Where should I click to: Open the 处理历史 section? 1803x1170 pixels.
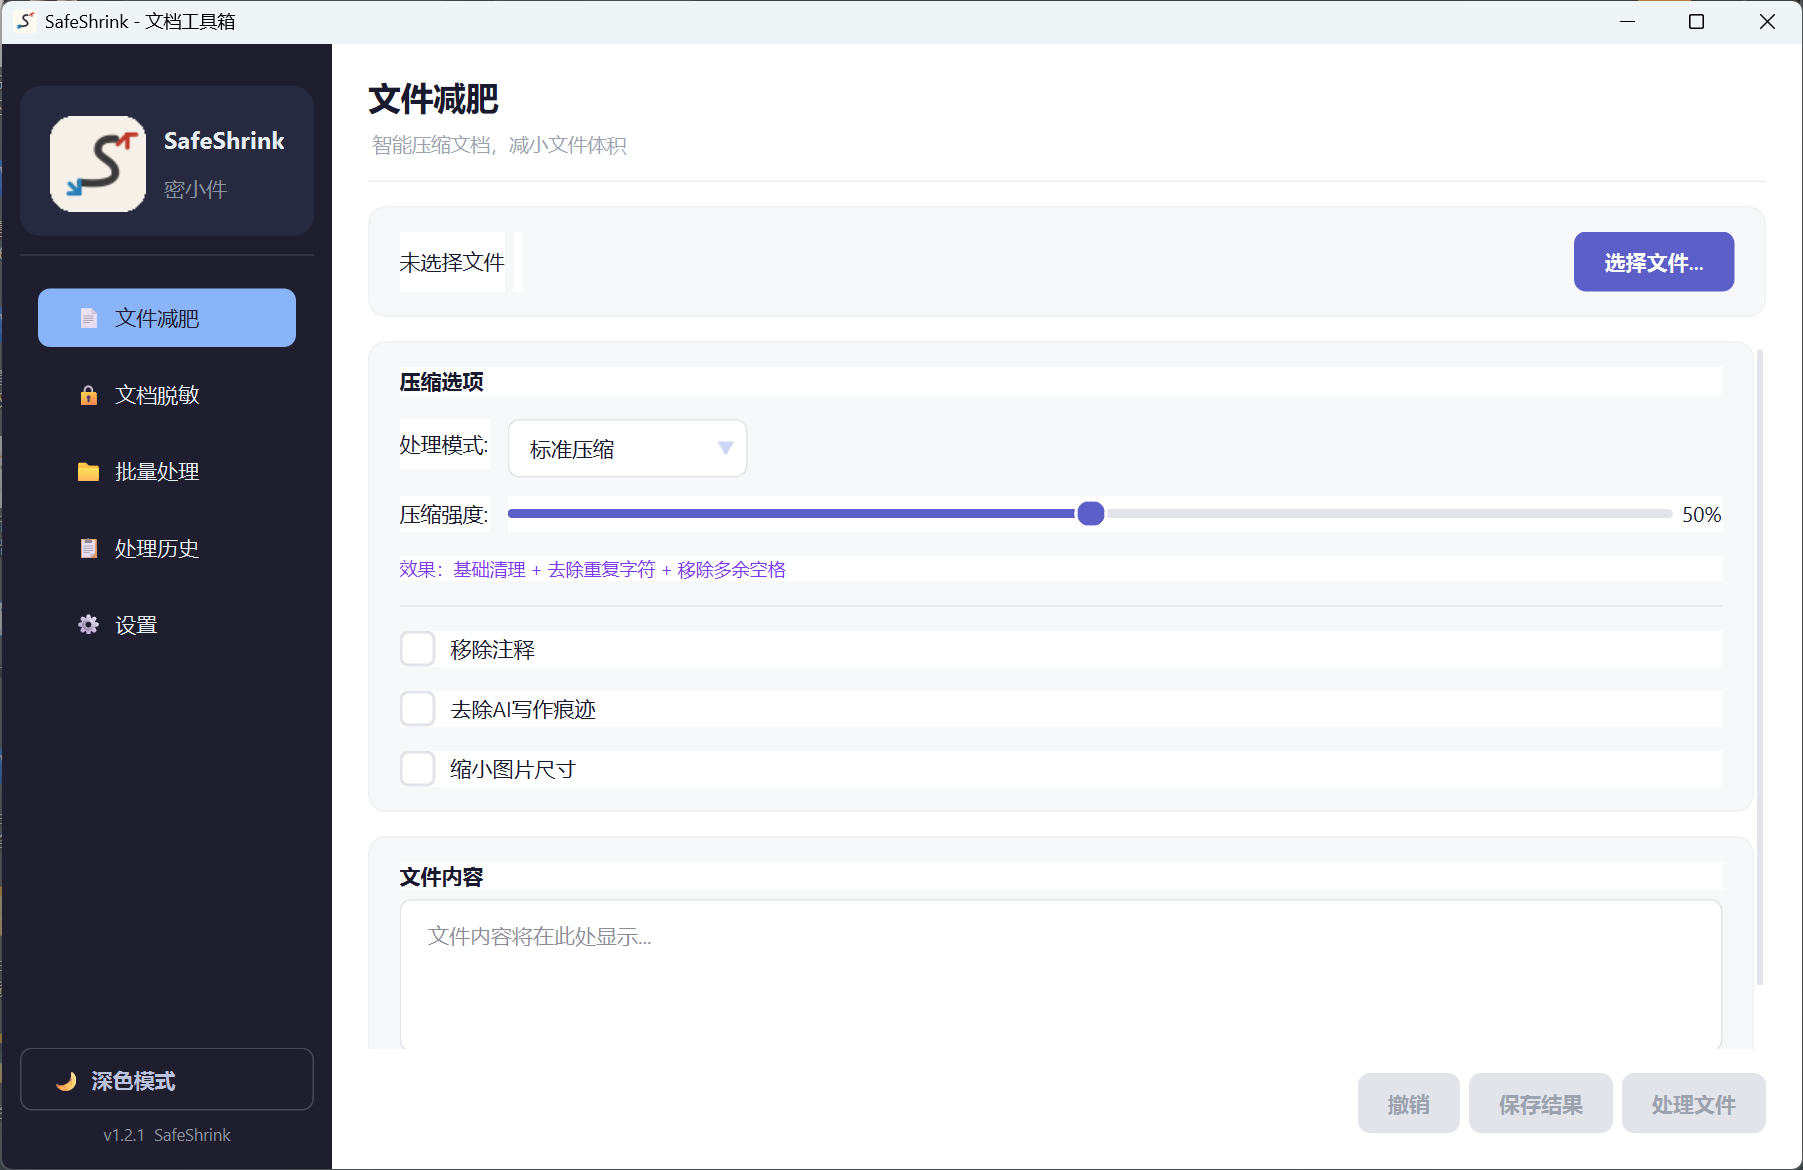(167, 548)
